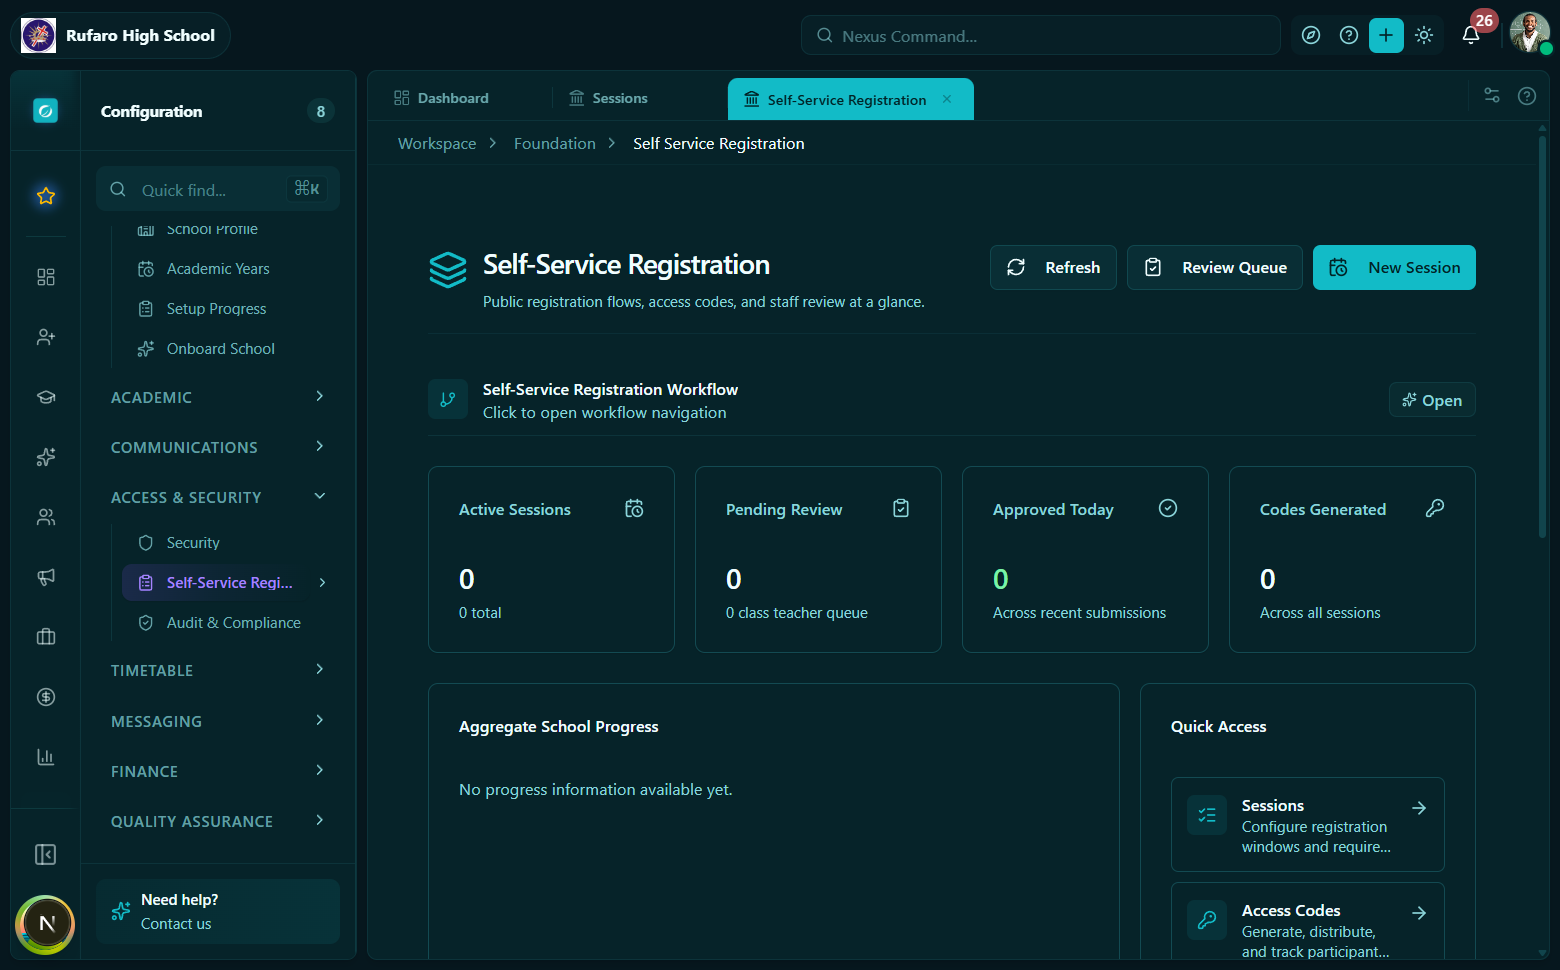The height and width of the screenshot is (970, 1560).
Task: Open notifications bell with 26 badge
Action: [1471, 35]
